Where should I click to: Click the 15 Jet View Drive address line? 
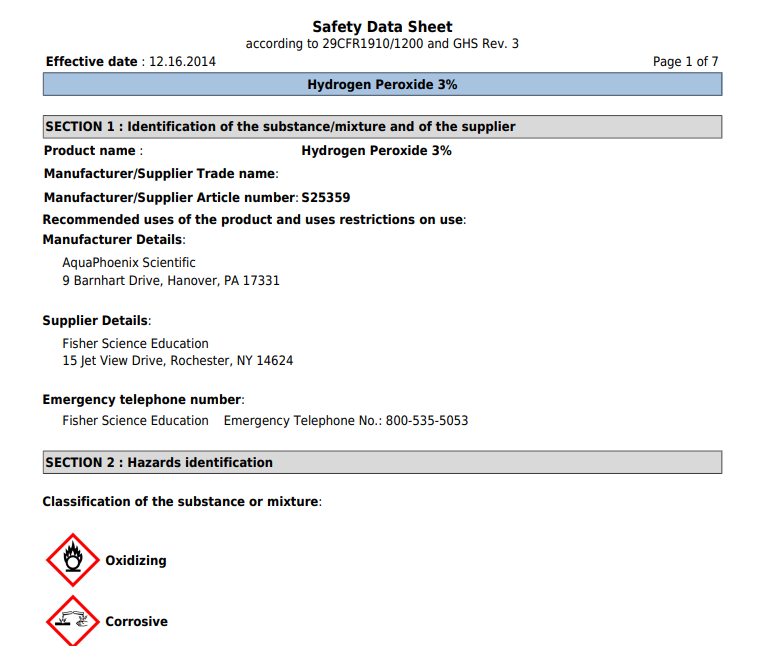(178, 361)
